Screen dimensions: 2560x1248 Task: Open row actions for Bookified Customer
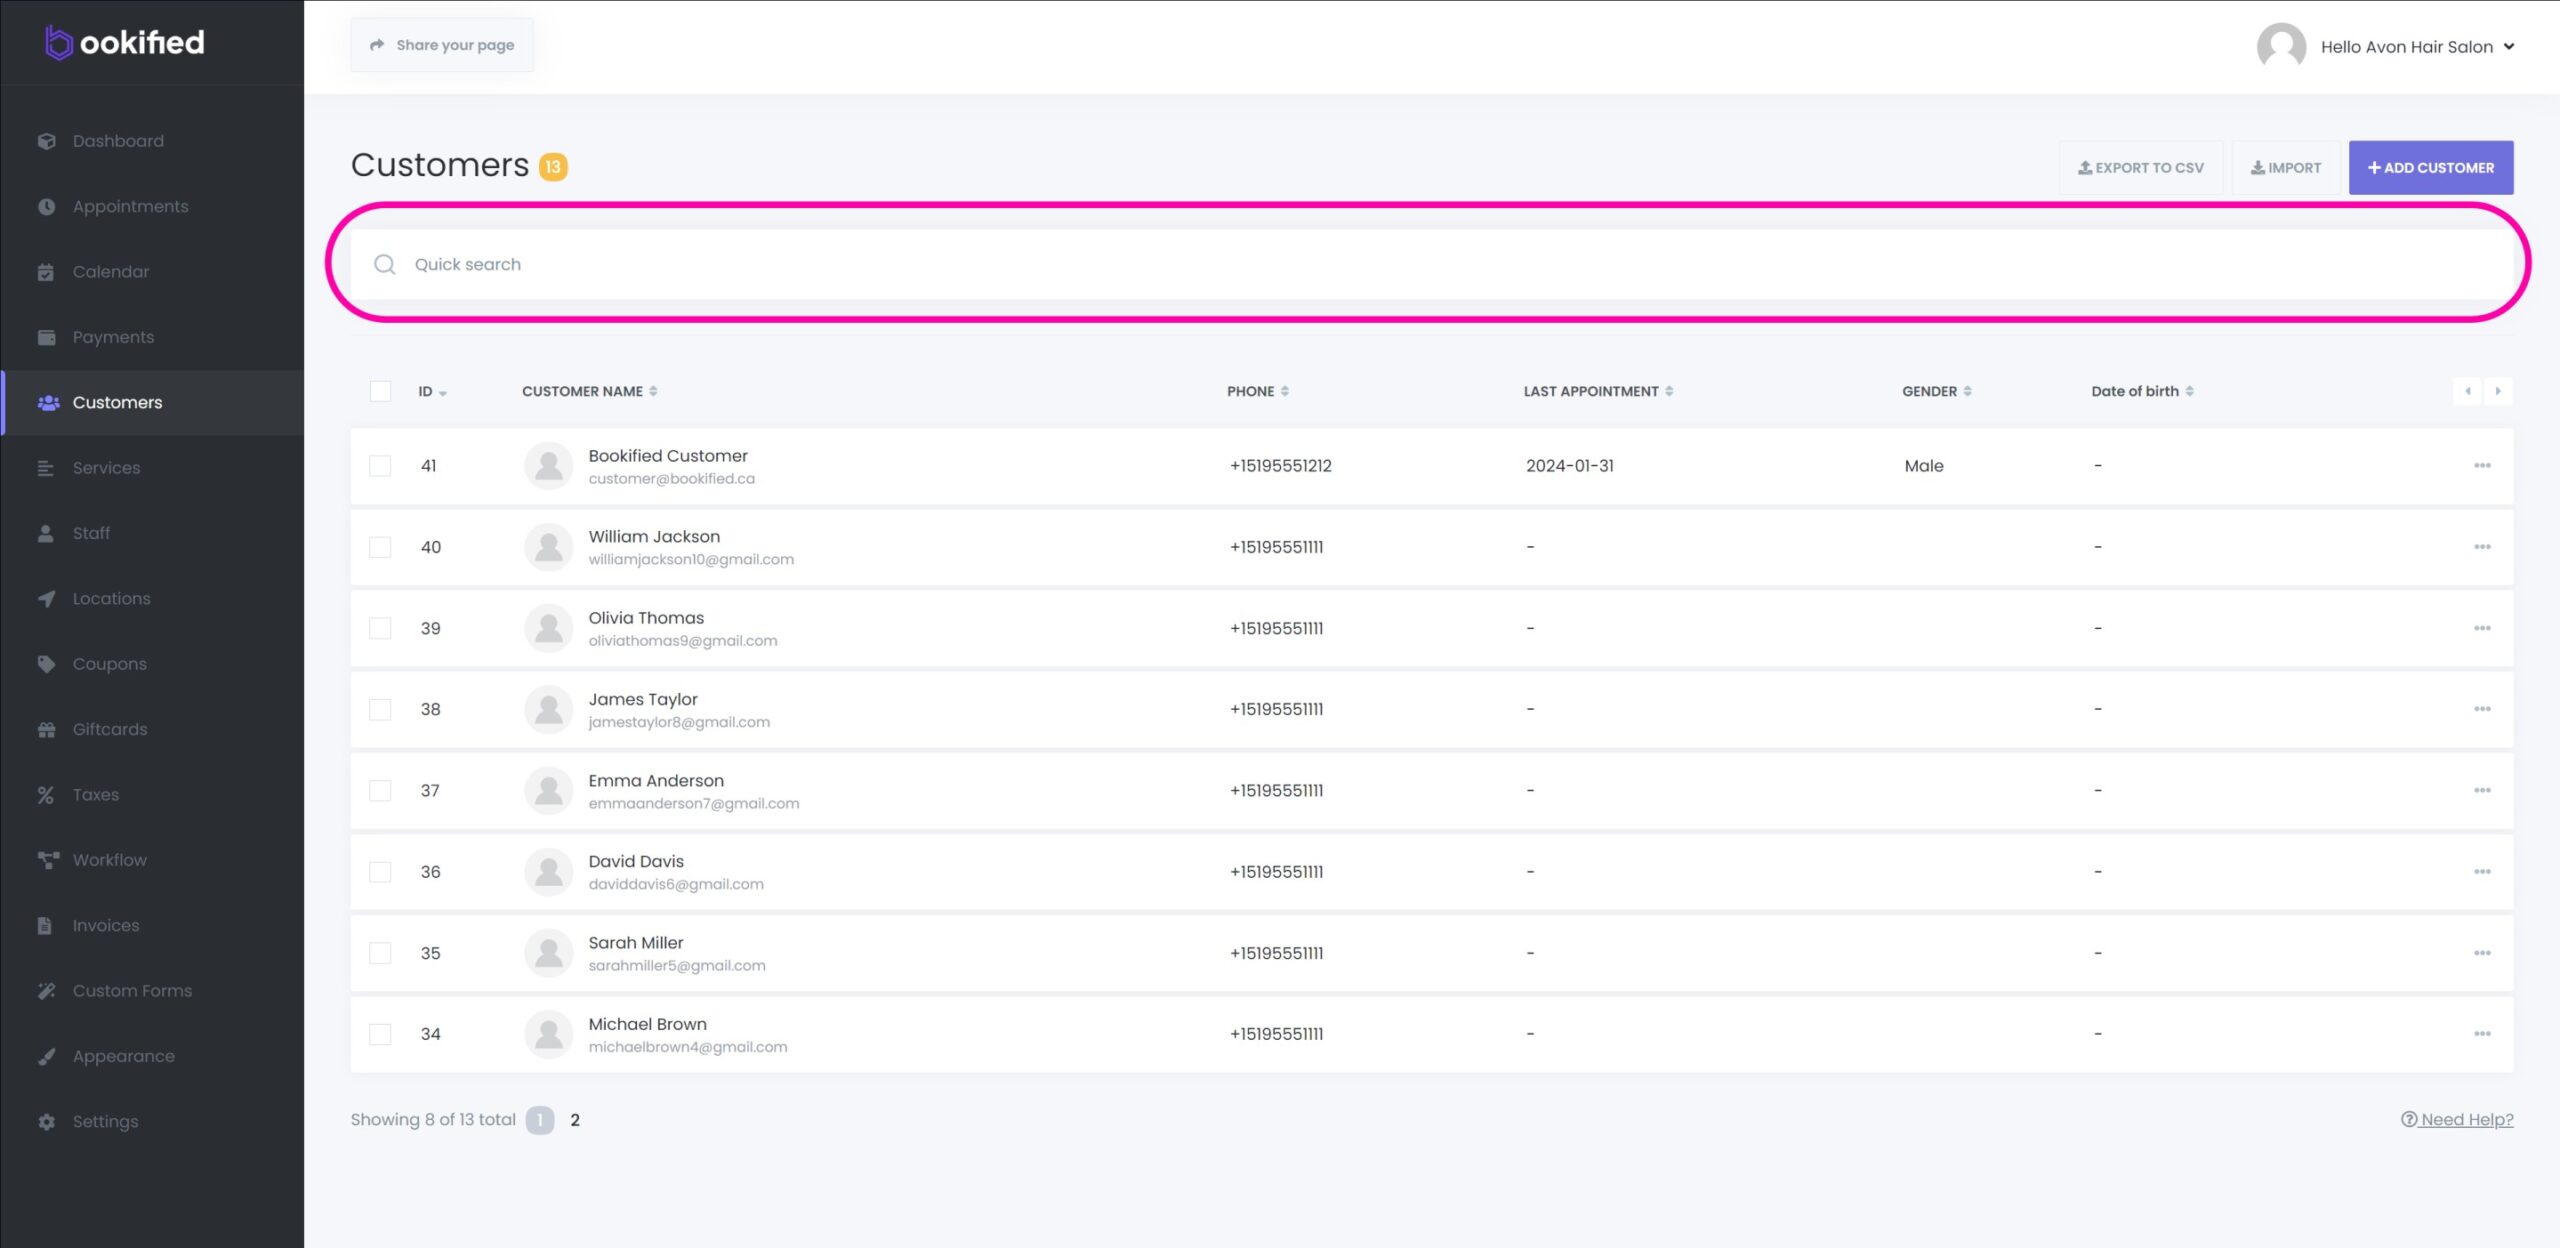2482,466
